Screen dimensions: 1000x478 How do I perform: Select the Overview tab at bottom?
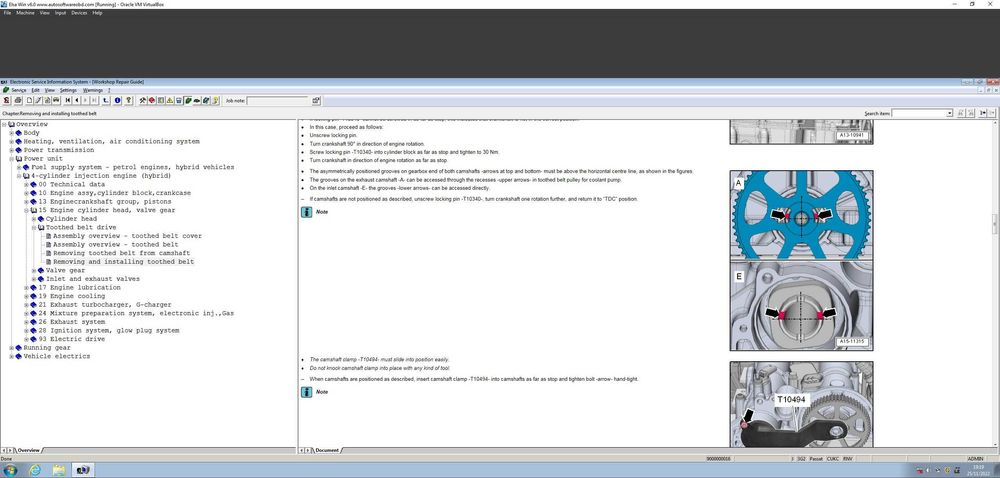28,451
